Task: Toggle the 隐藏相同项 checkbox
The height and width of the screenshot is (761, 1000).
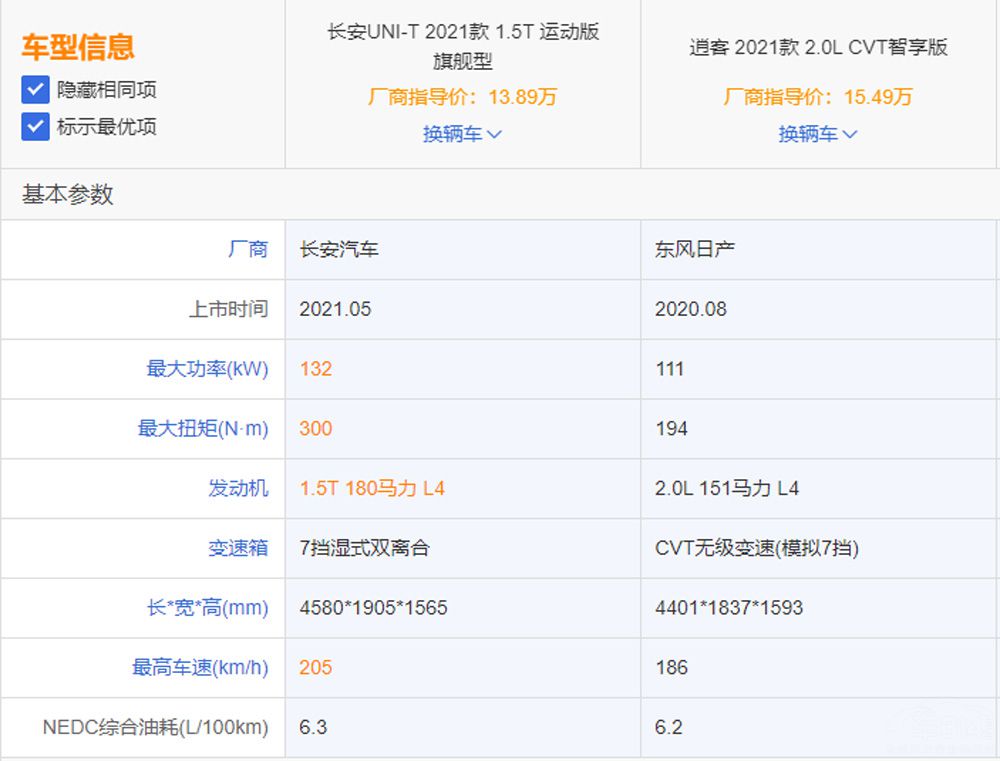Action: [x=35, y=90]
